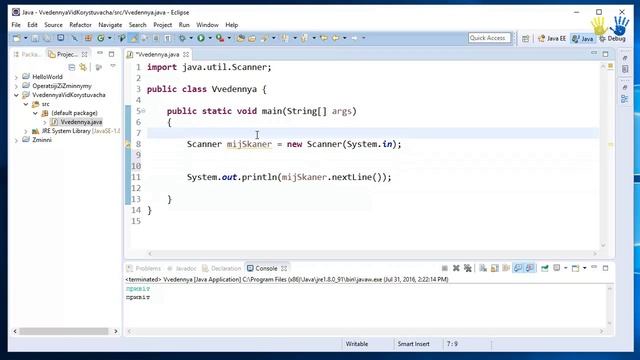Collapse main method at line 5

143,111
